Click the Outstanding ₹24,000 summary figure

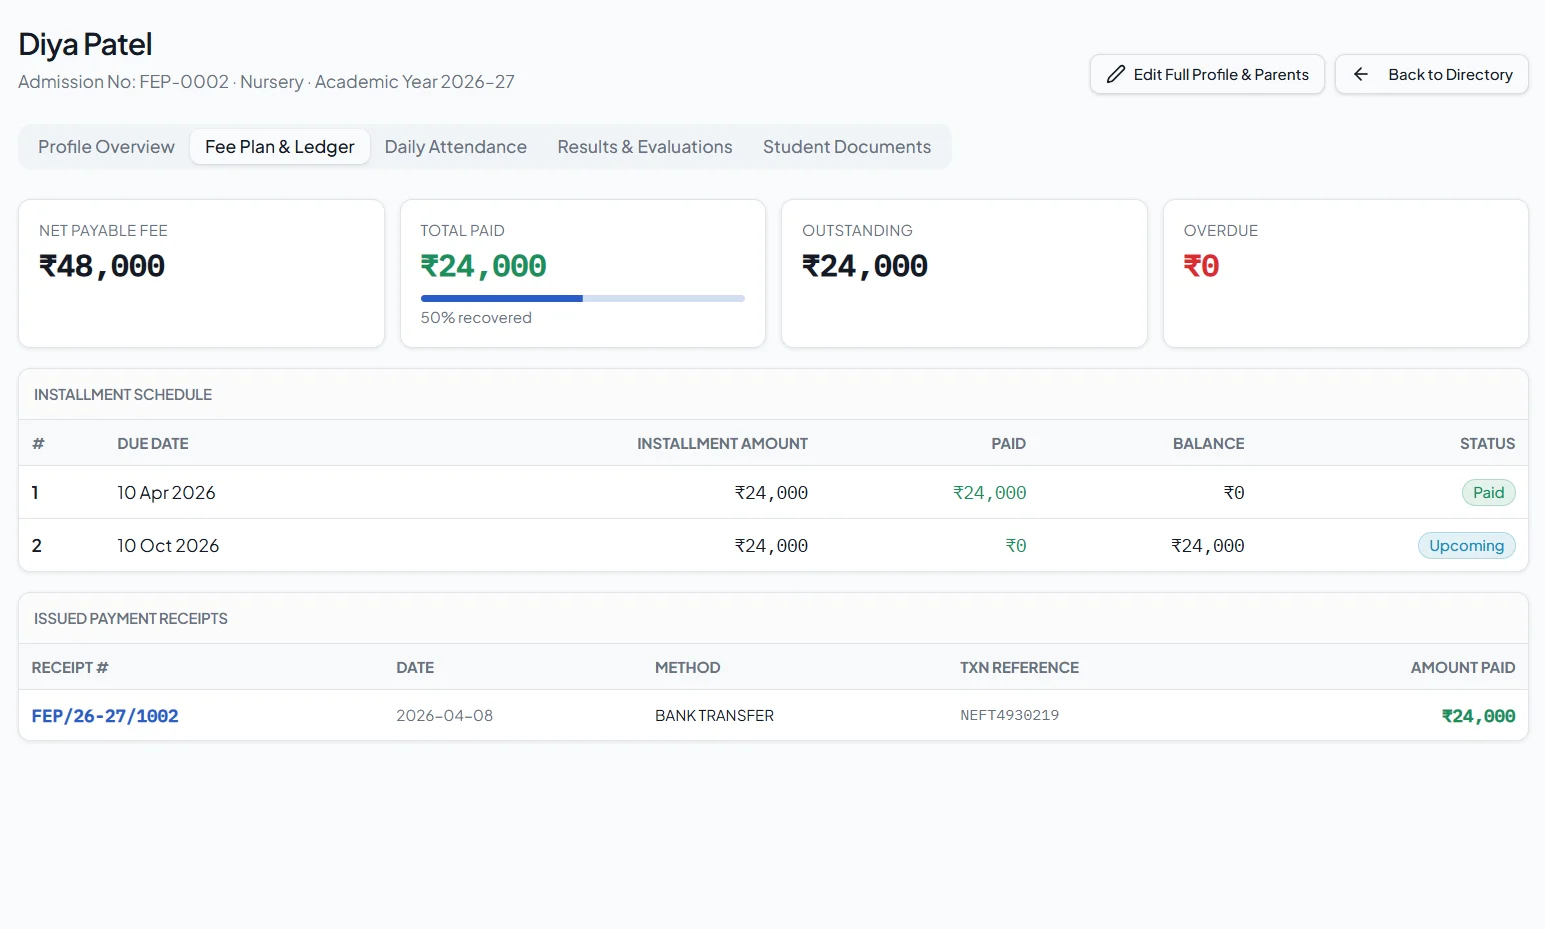tap(865, 266)
